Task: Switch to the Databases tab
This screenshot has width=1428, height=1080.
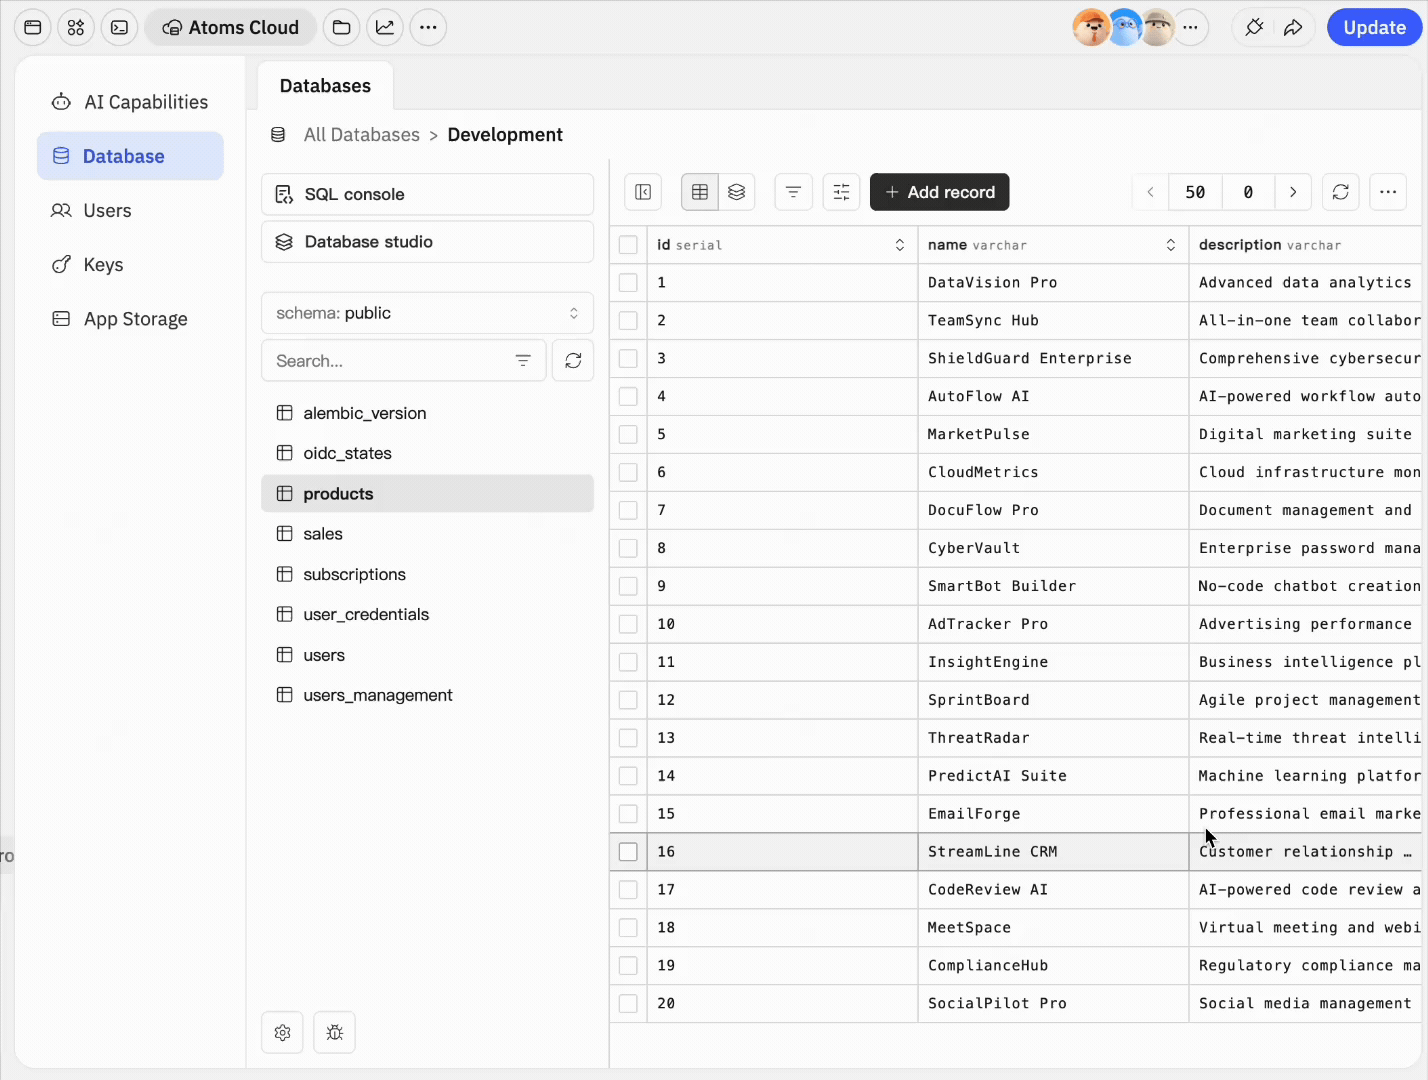Action: click(325, 85)
